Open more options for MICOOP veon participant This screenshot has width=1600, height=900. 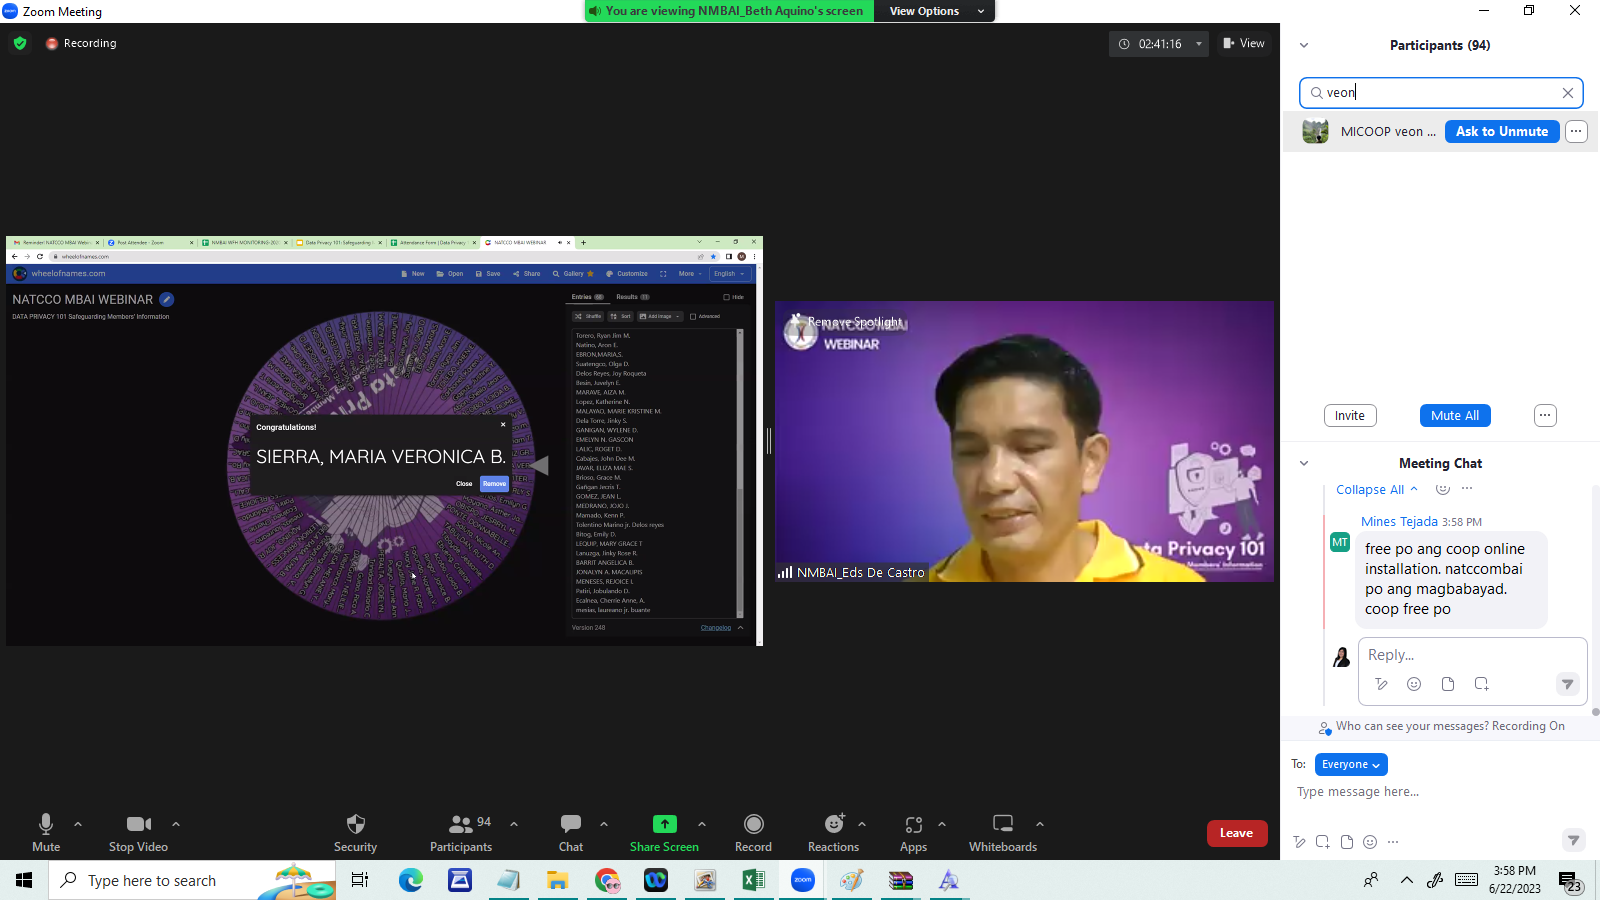coord(1576,131)
